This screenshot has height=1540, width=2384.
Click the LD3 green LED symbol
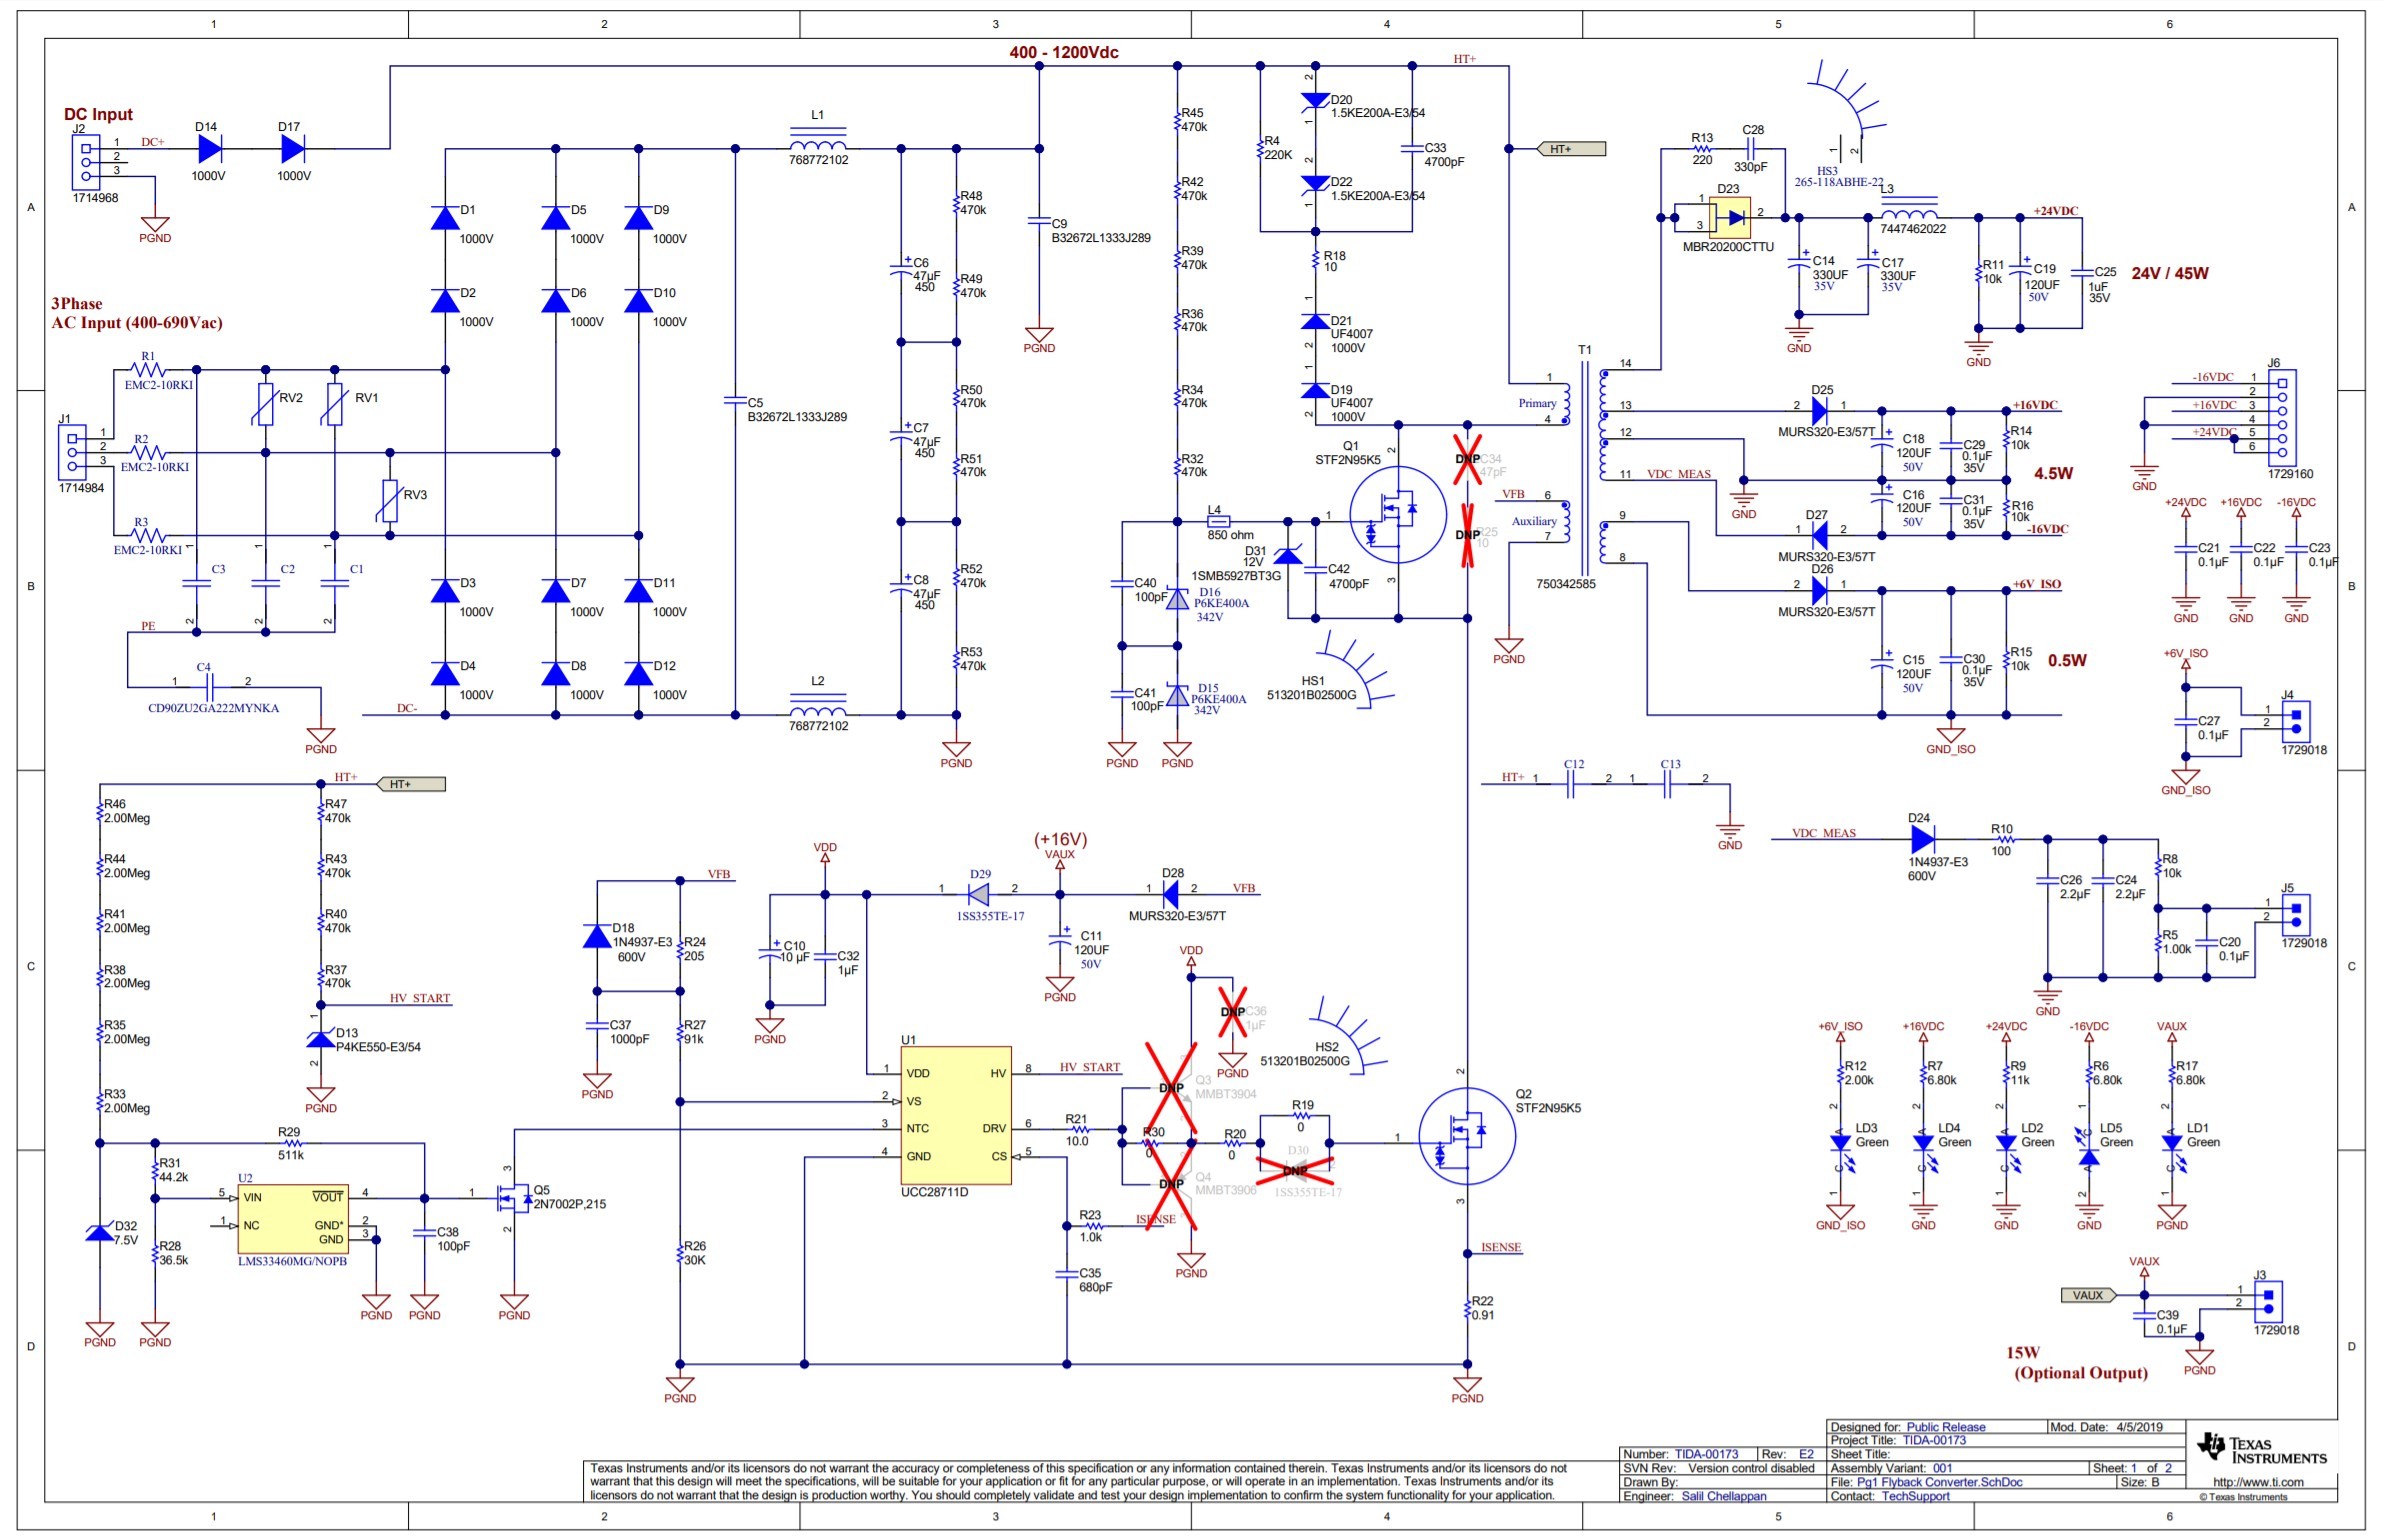[1840, 1146]
